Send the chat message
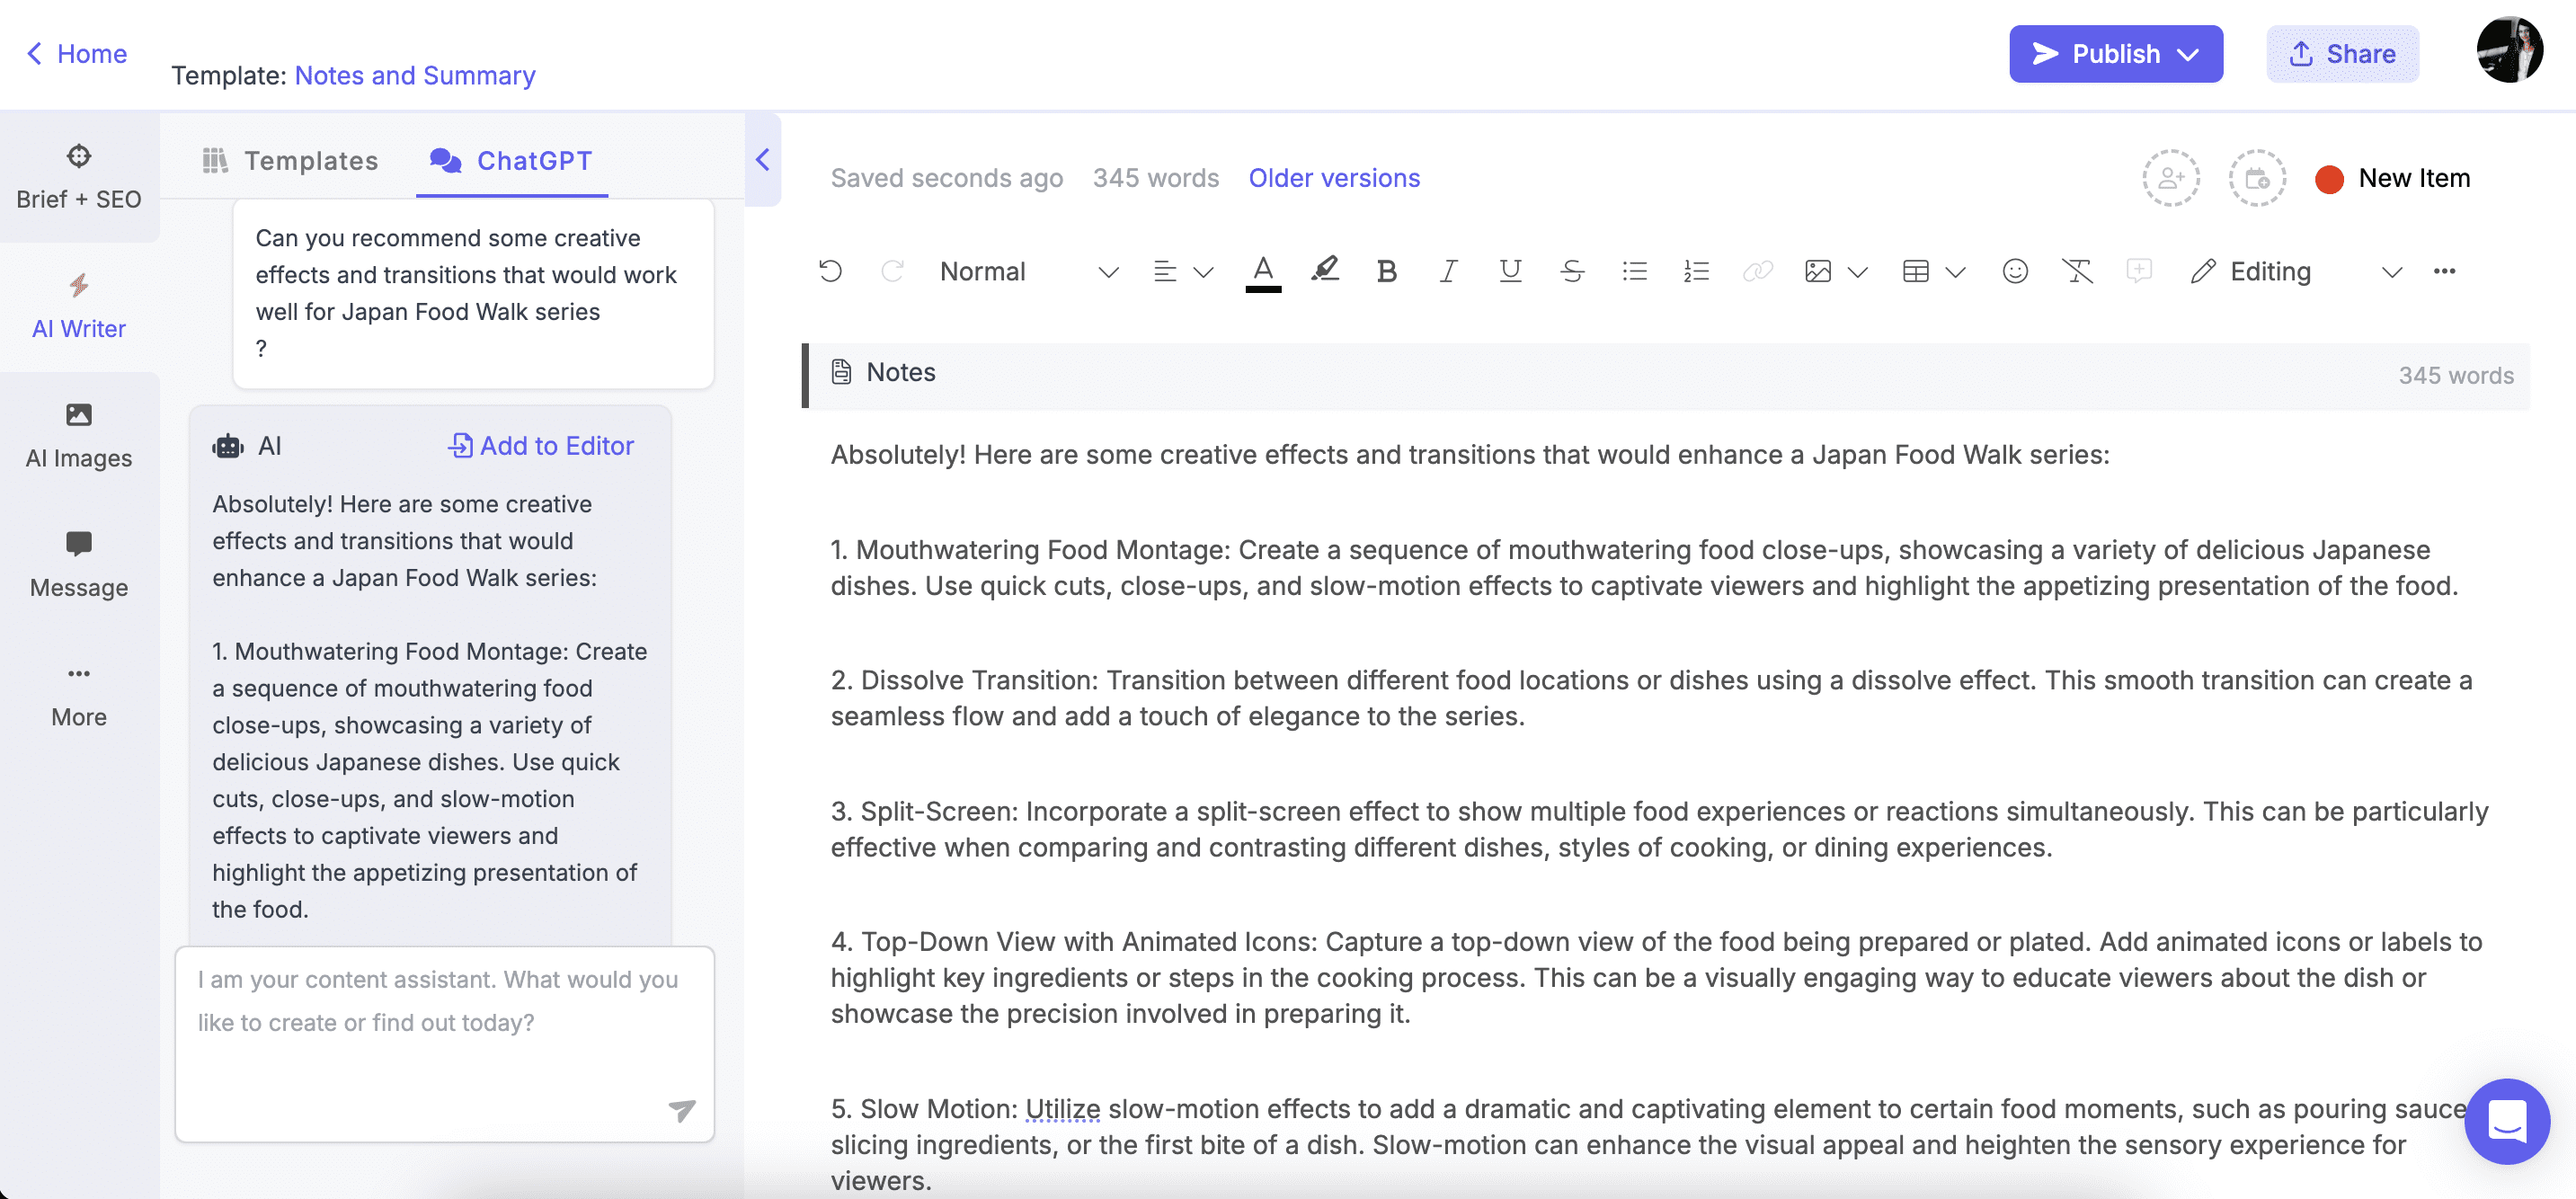 [682, 1110]
